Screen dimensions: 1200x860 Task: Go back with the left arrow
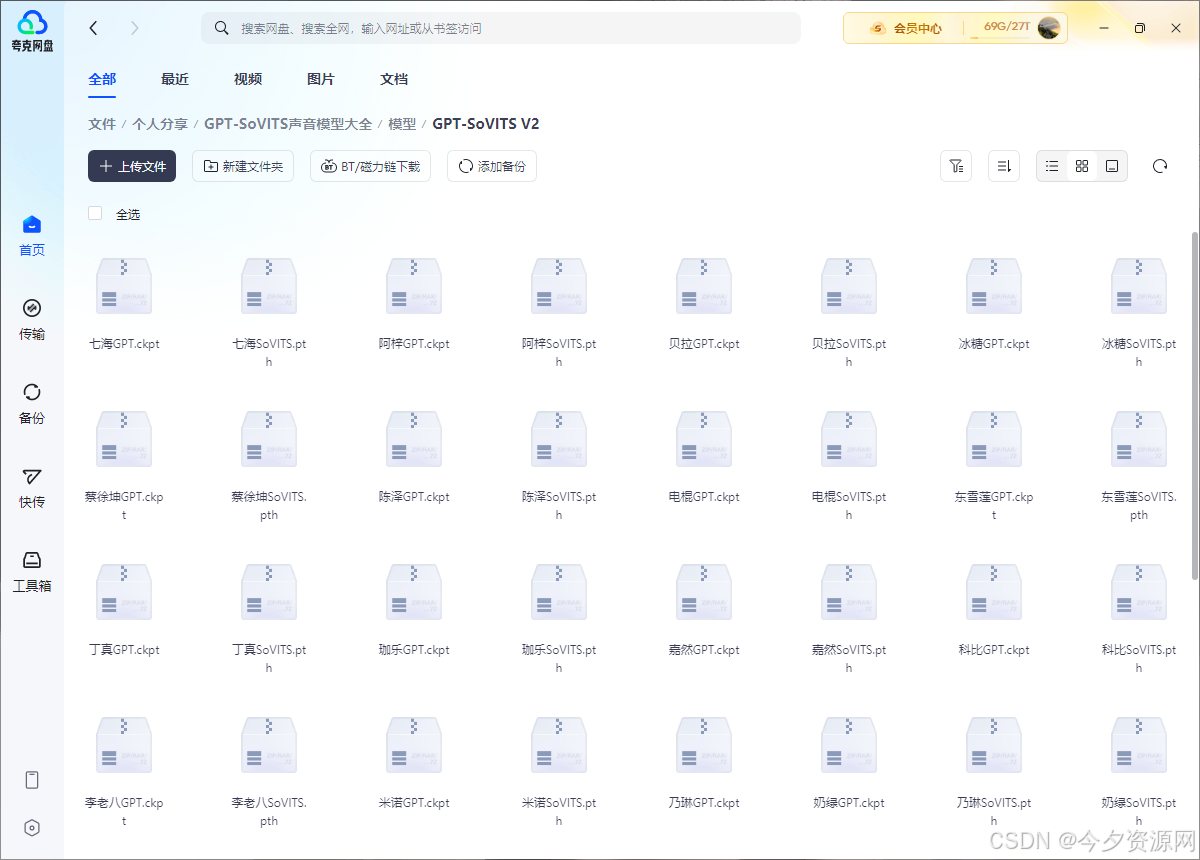pyautogui.click(x=94, y=28)
